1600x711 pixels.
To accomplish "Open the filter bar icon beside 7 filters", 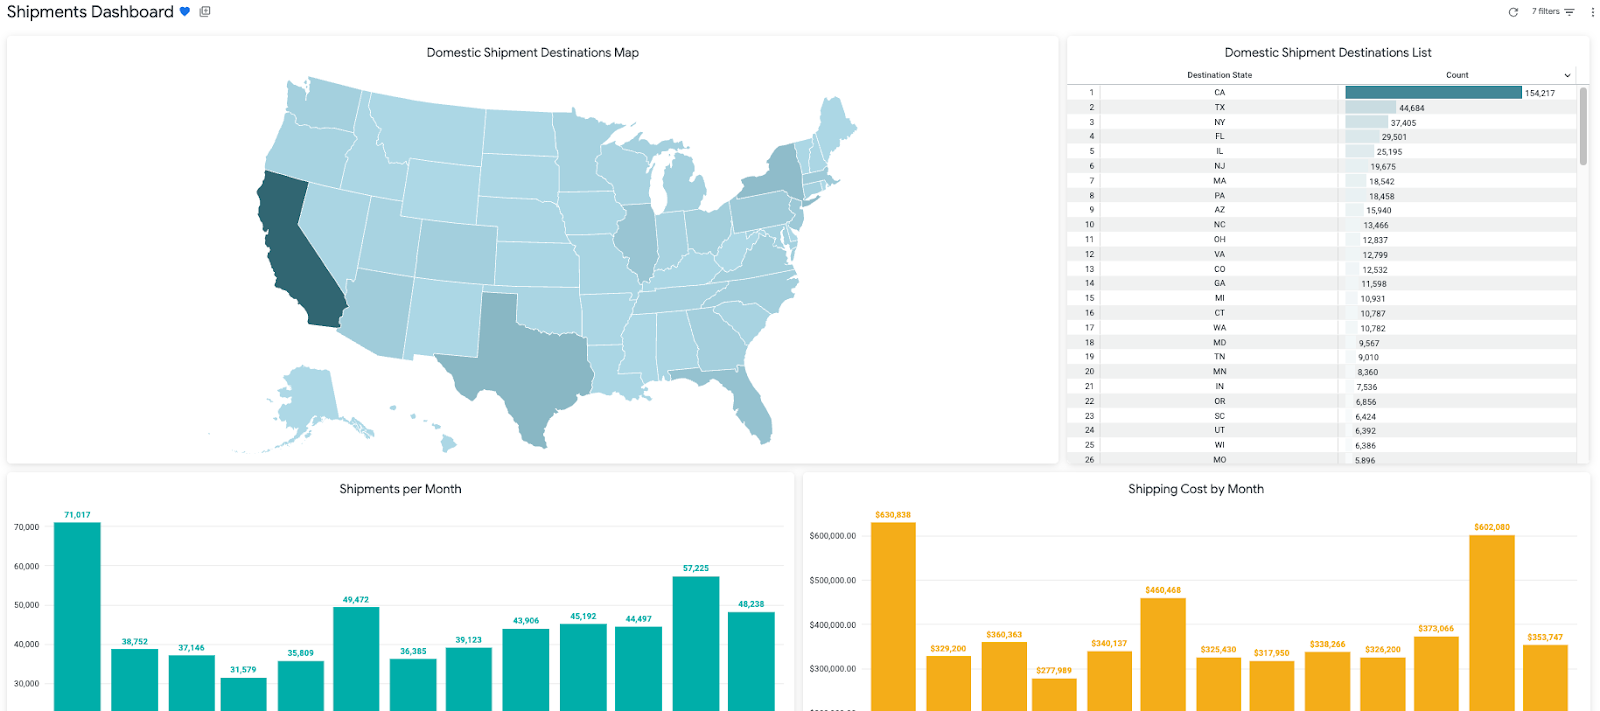I will 1569,12.
